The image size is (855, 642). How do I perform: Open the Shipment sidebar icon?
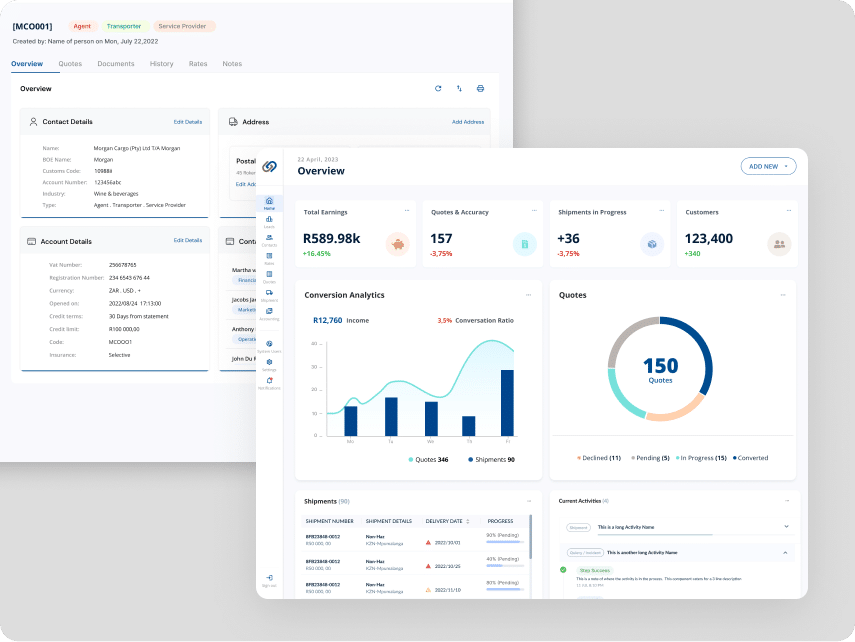pyautogui.click(x=269, y=293)
